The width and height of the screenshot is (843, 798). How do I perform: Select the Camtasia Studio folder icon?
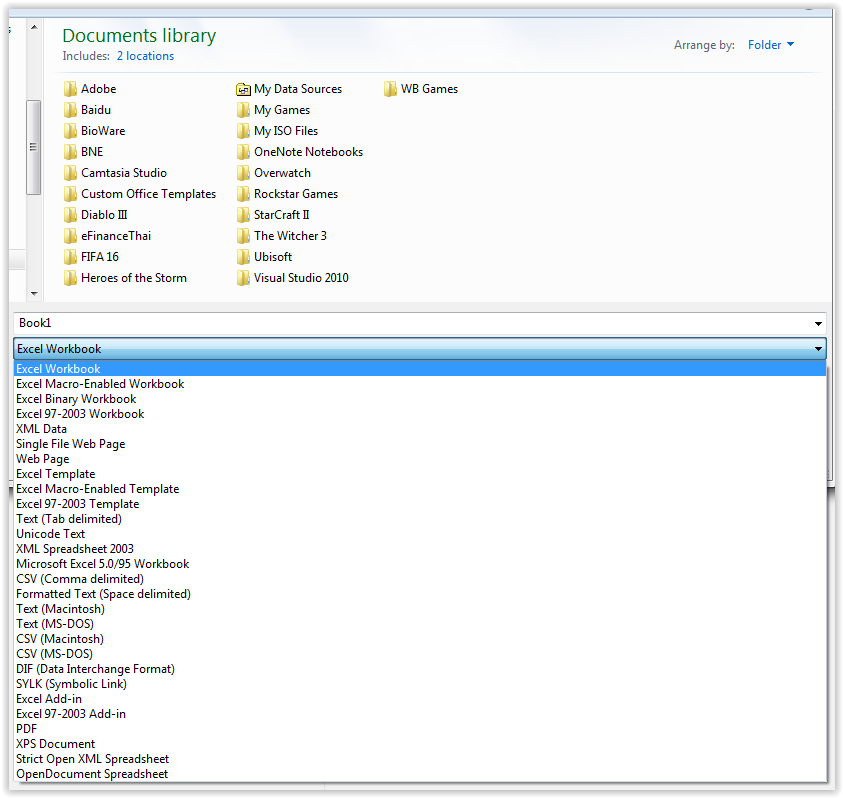point(70,173)
